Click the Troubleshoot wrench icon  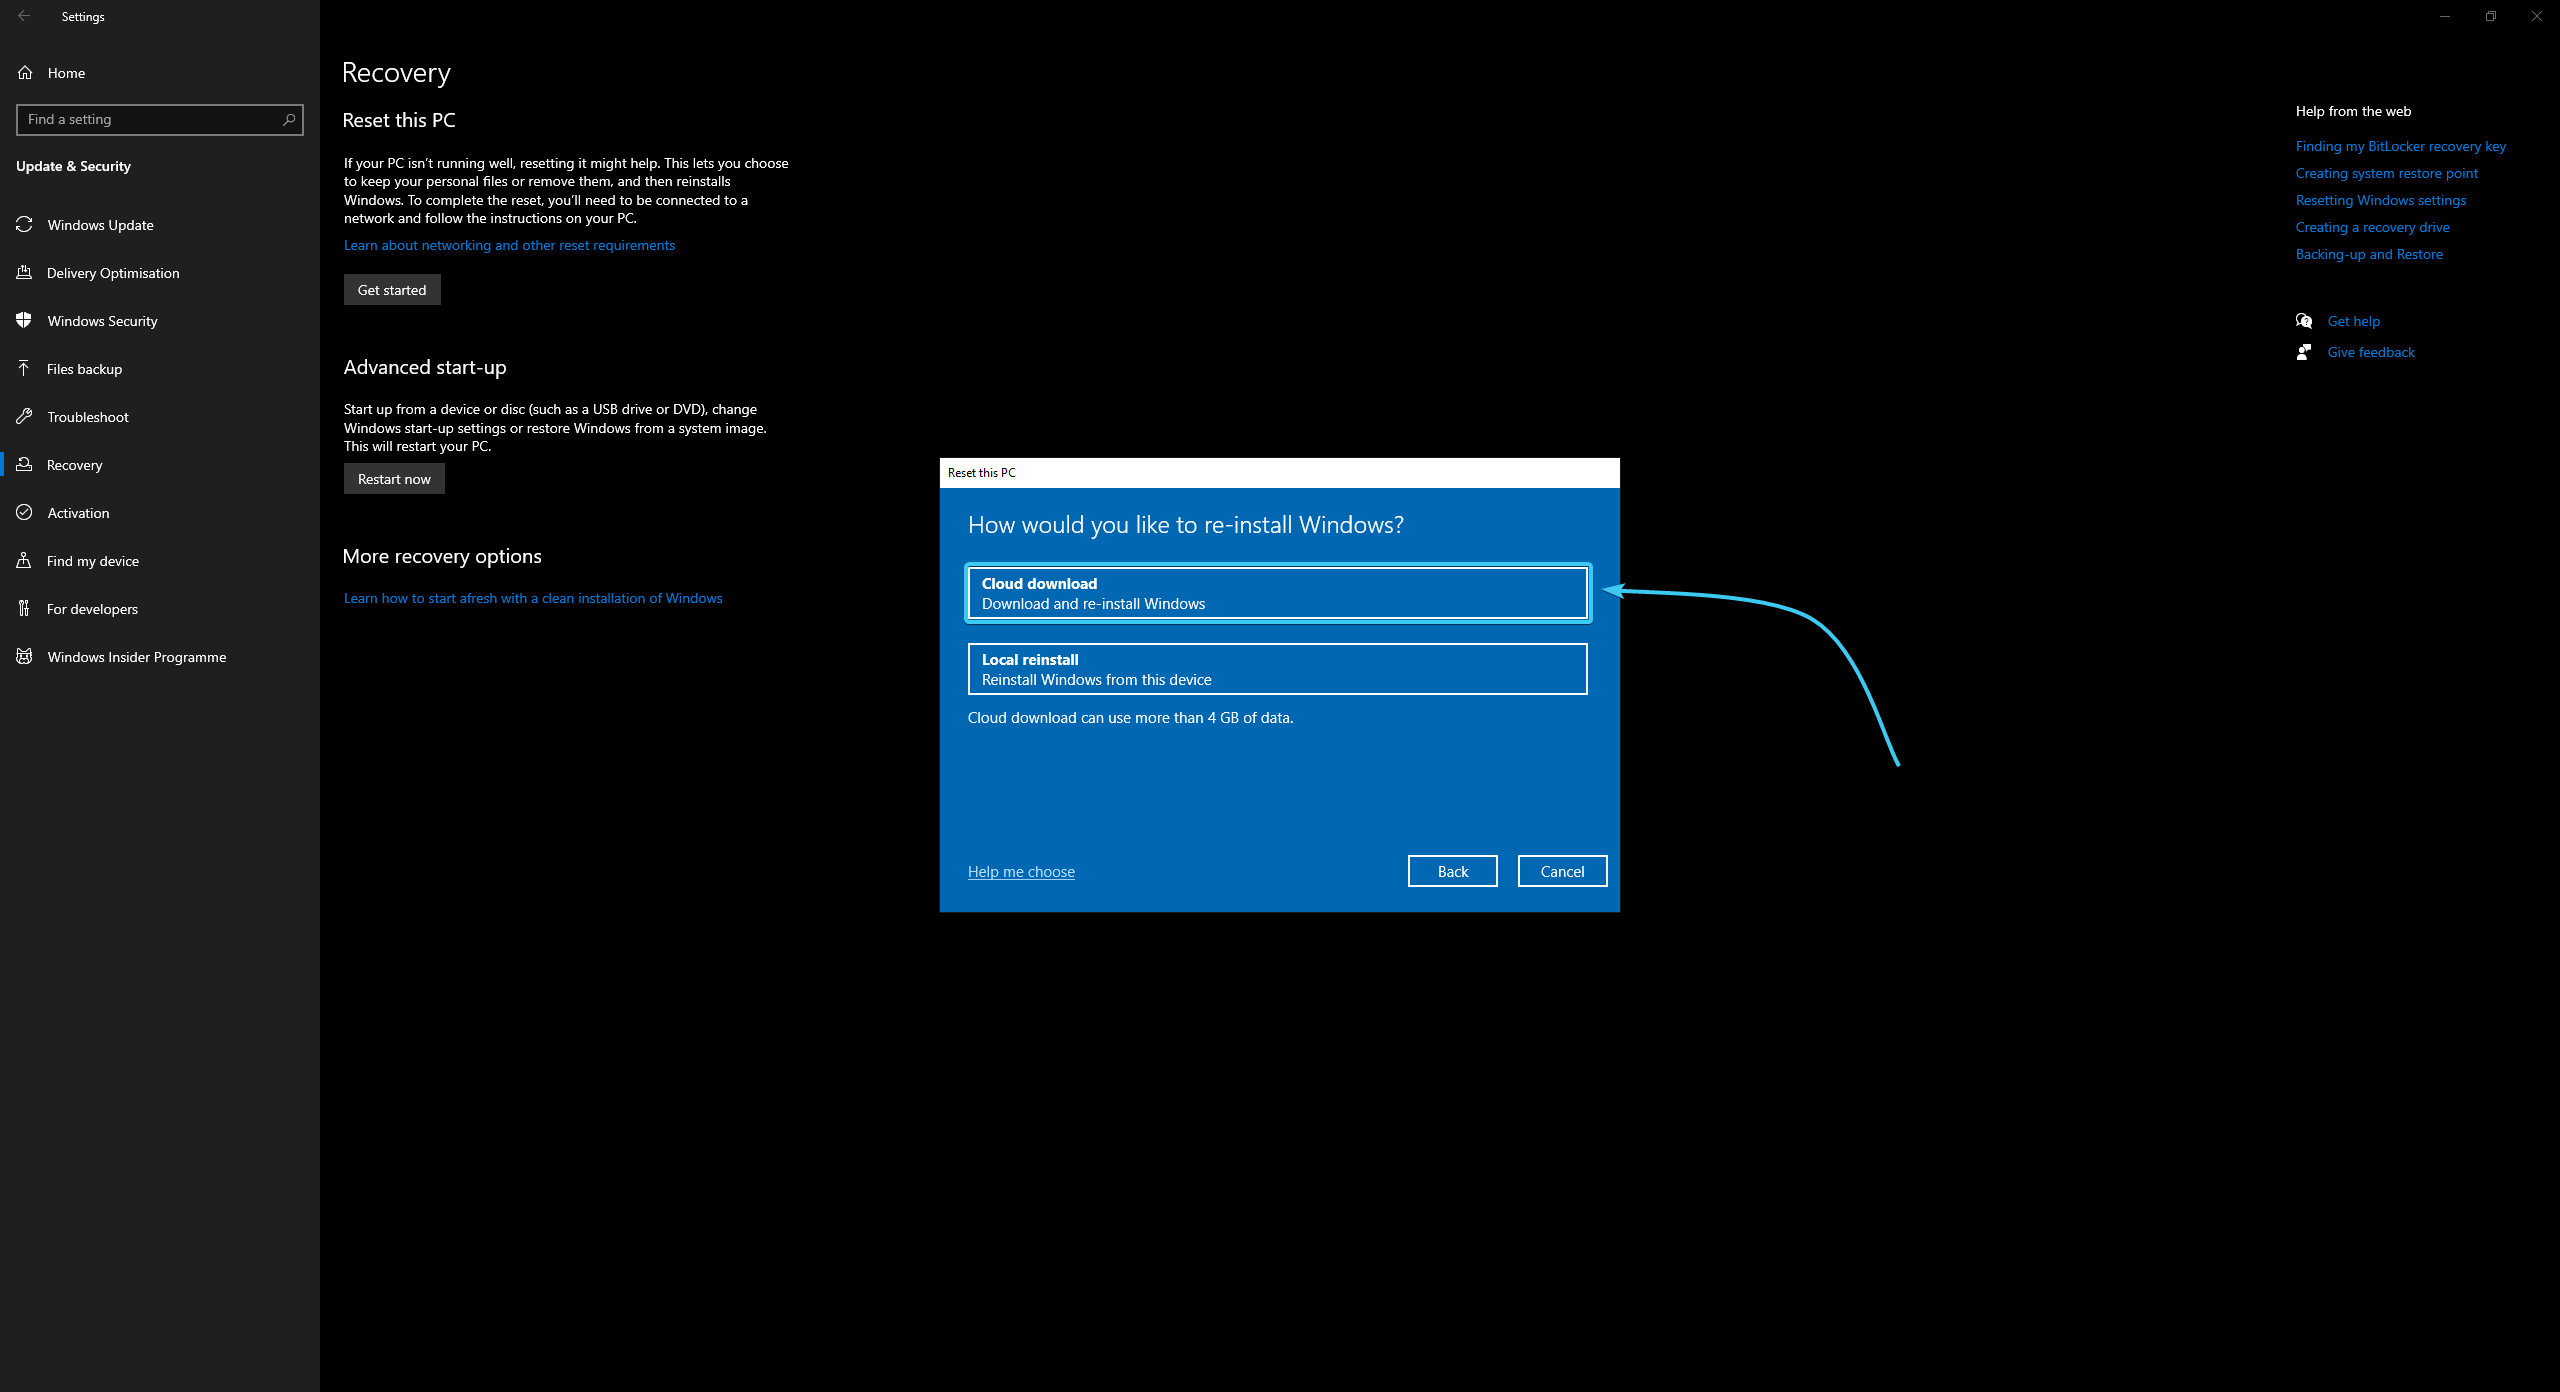[25, 417]
